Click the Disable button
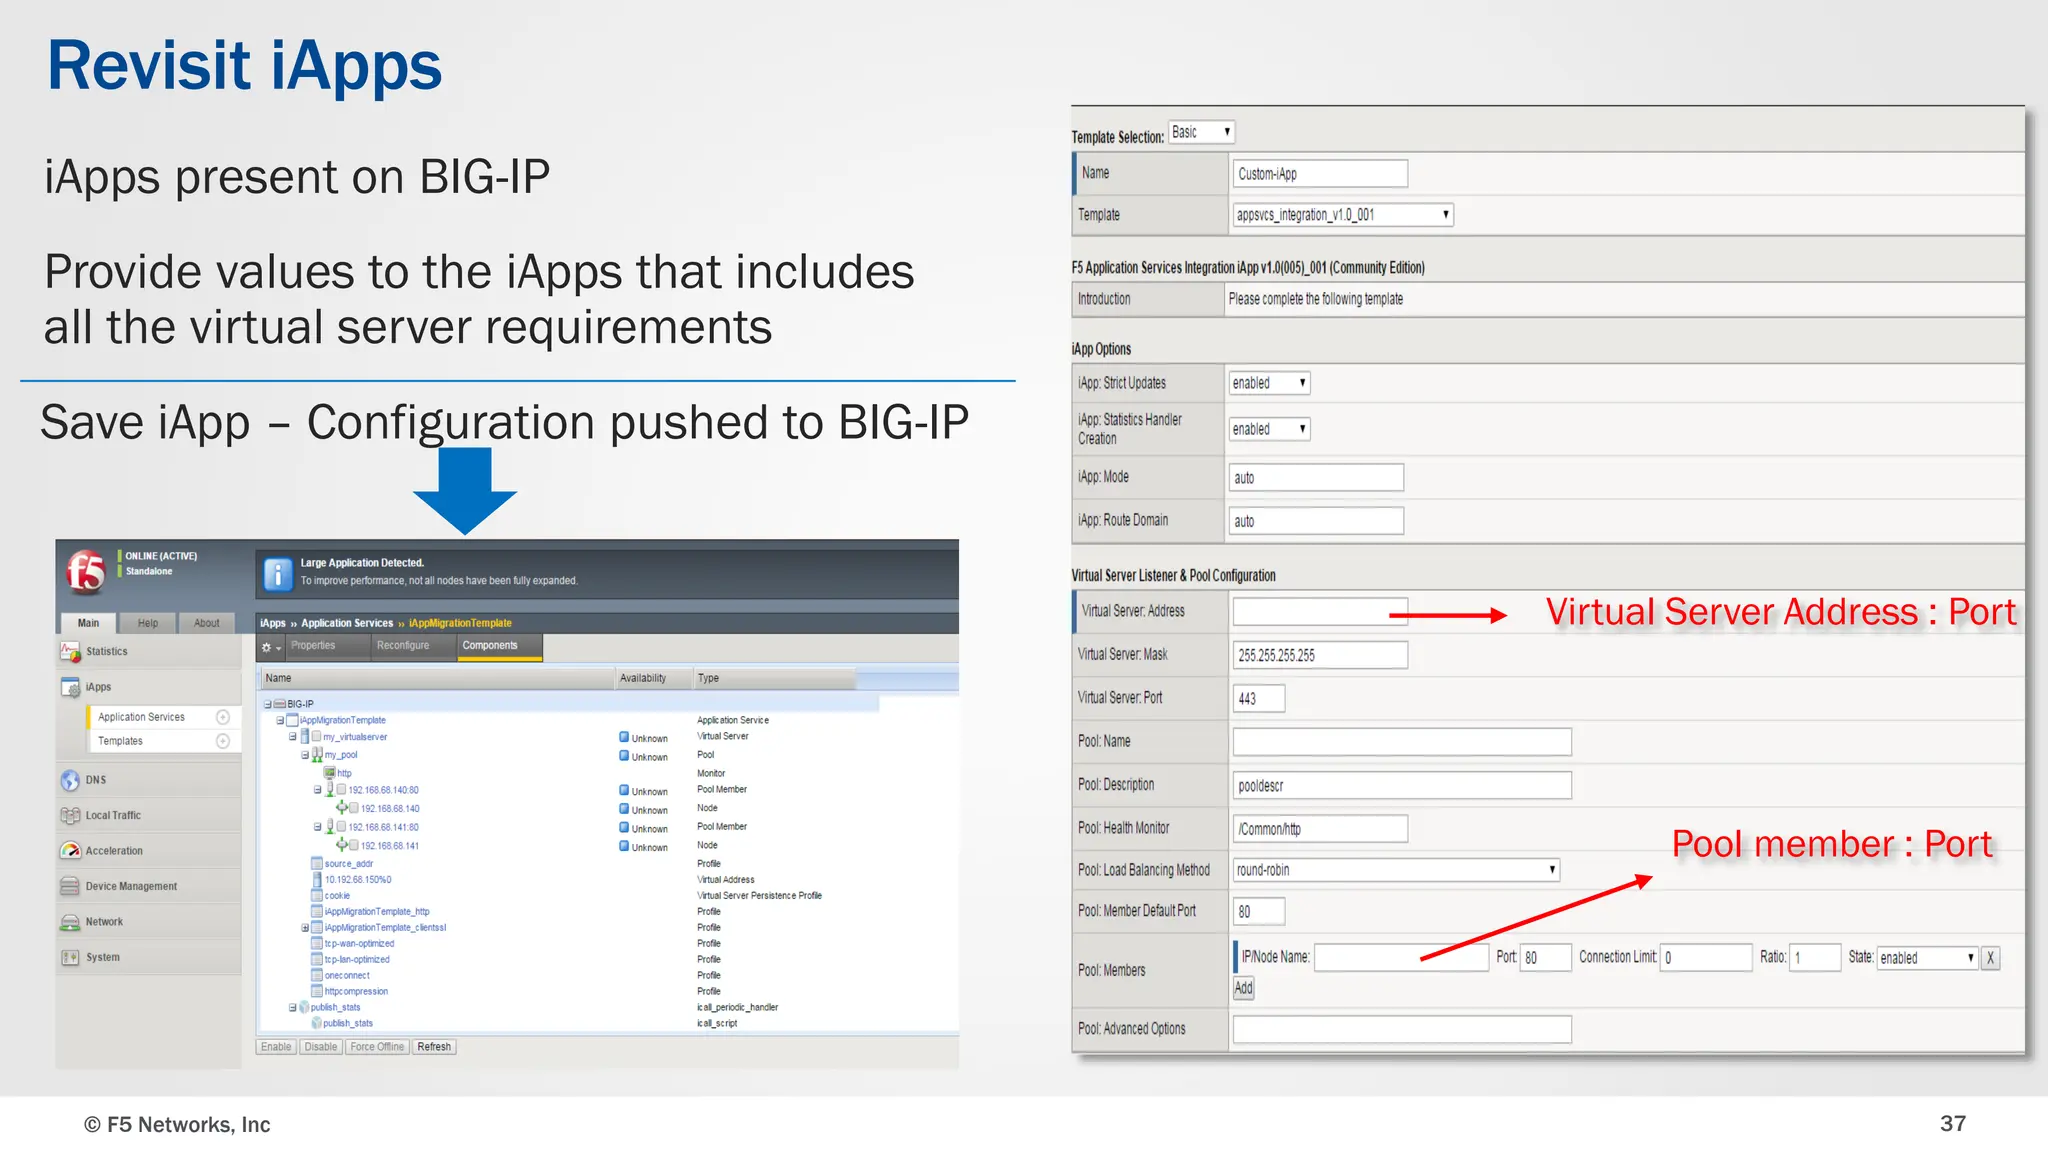The image size is (2048, 1152). (x=320, y=1047)
